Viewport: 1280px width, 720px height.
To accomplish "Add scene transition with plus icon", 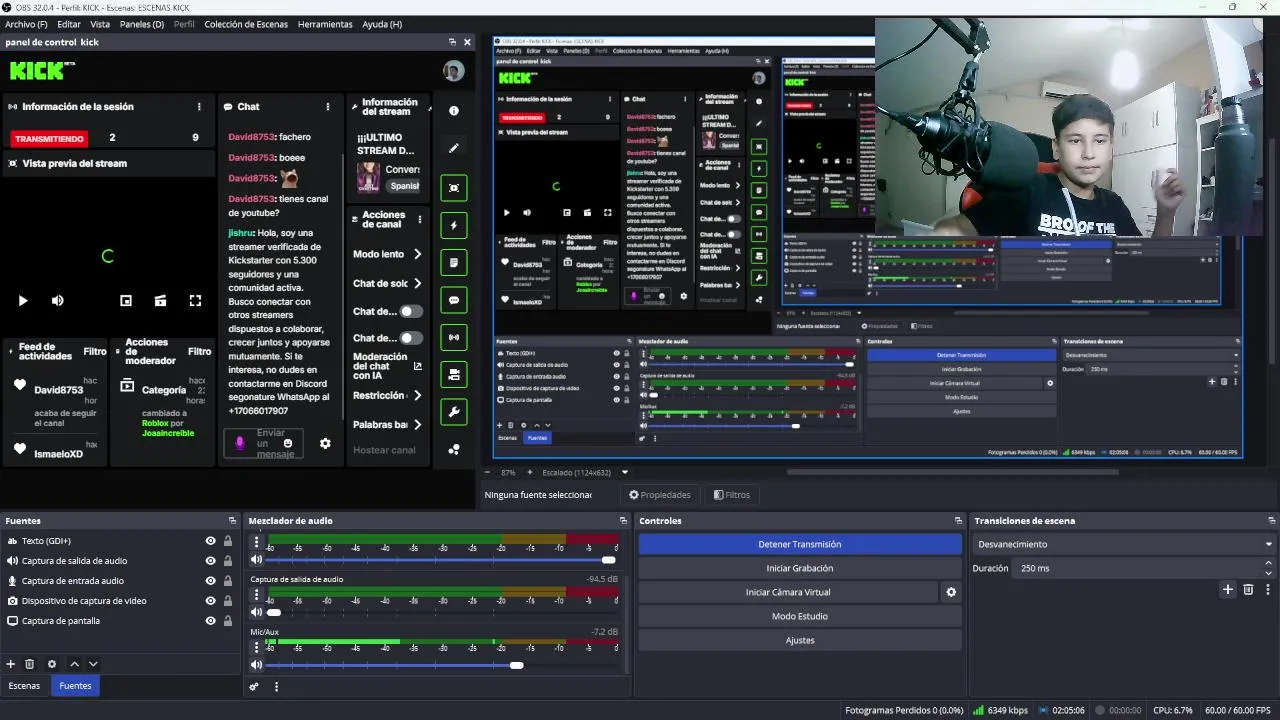I will pos(1228,590).
